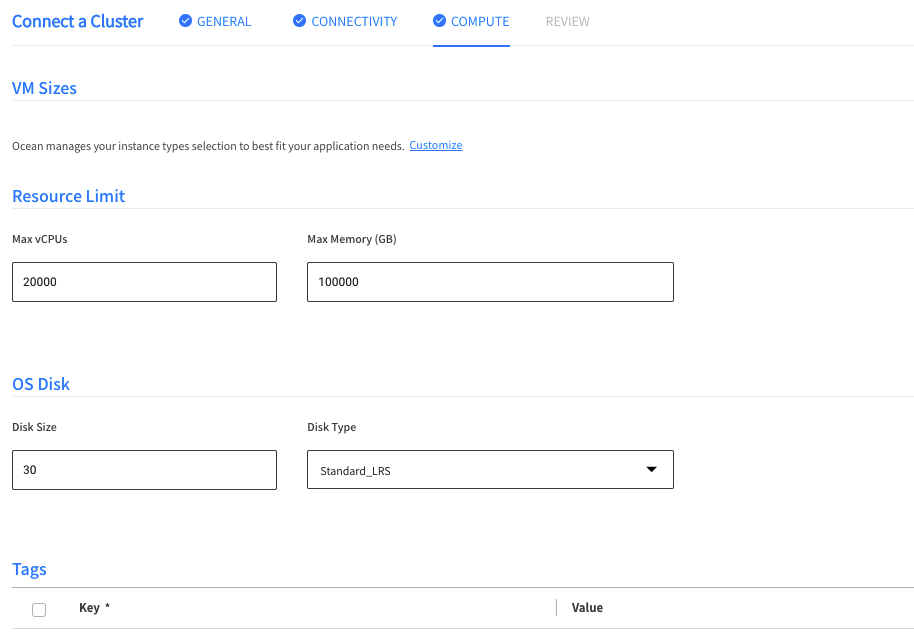Image resolution: width=914 pixels, height=639 pixels.
Task: Click the OS Disk section heading
Action: pyautogui.click(x=41, y=384)
